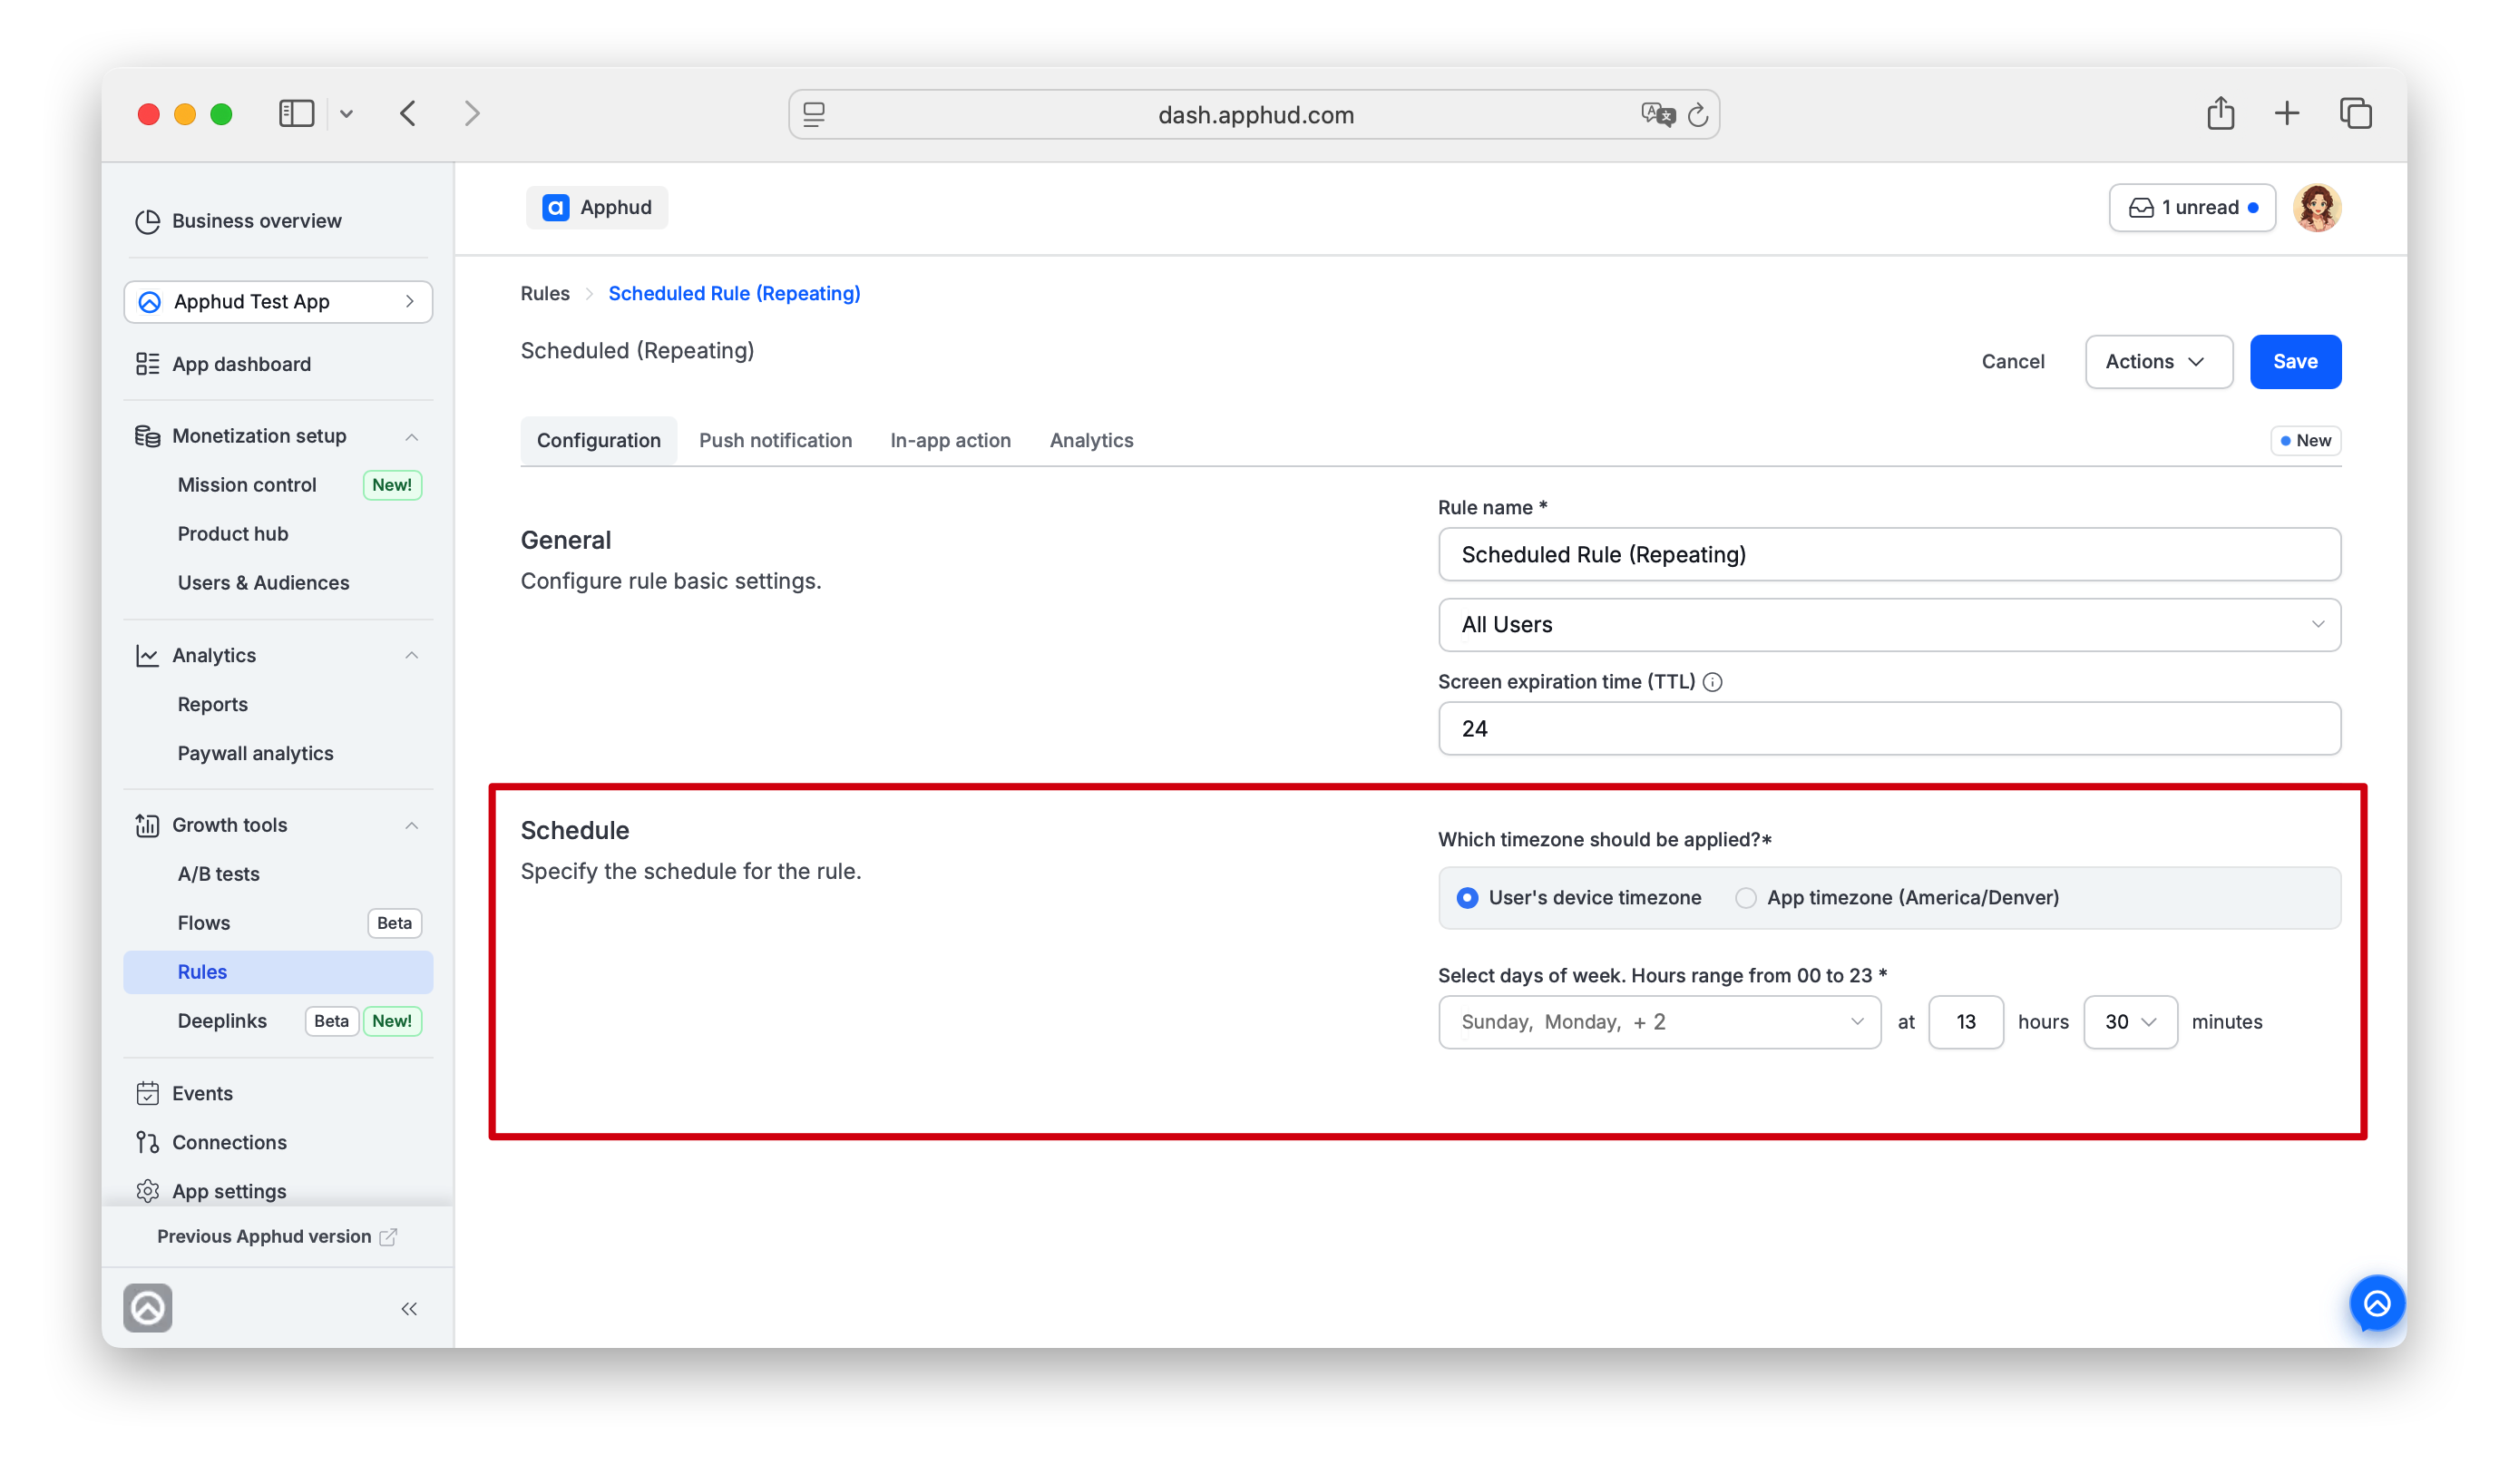Click the New status badge
The height and width of the screenshot is (1484, 2509).
tap(2305, 440)
